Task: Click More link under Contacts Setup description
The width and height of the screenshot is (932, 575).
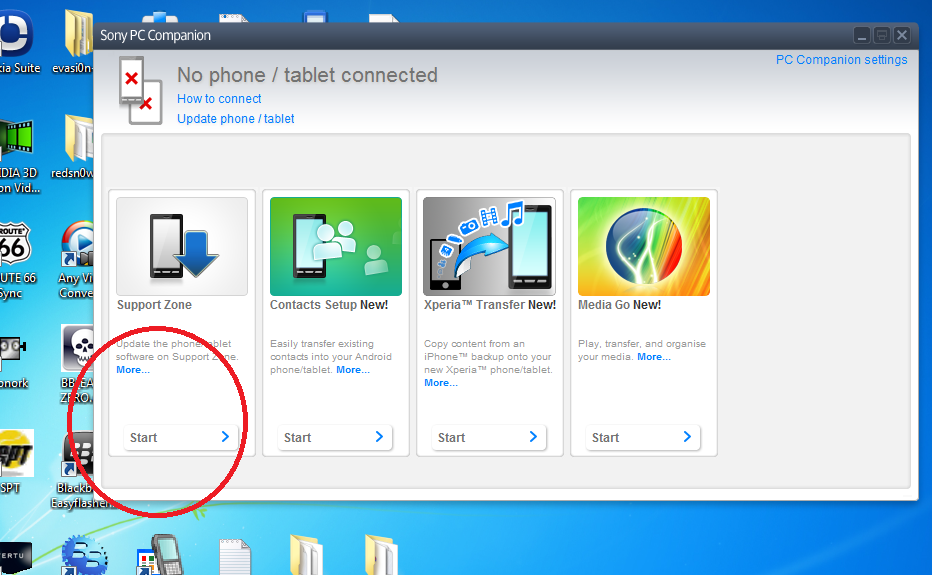Action: coord(352,370)
